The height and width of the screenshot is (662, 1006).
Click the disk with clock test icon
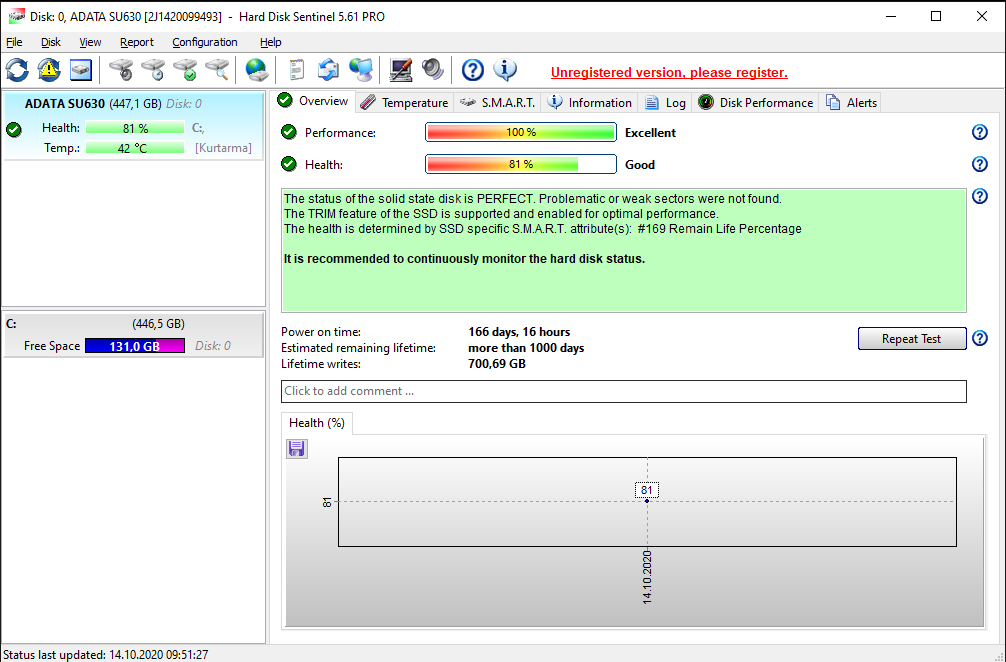(x=153, y=70)
